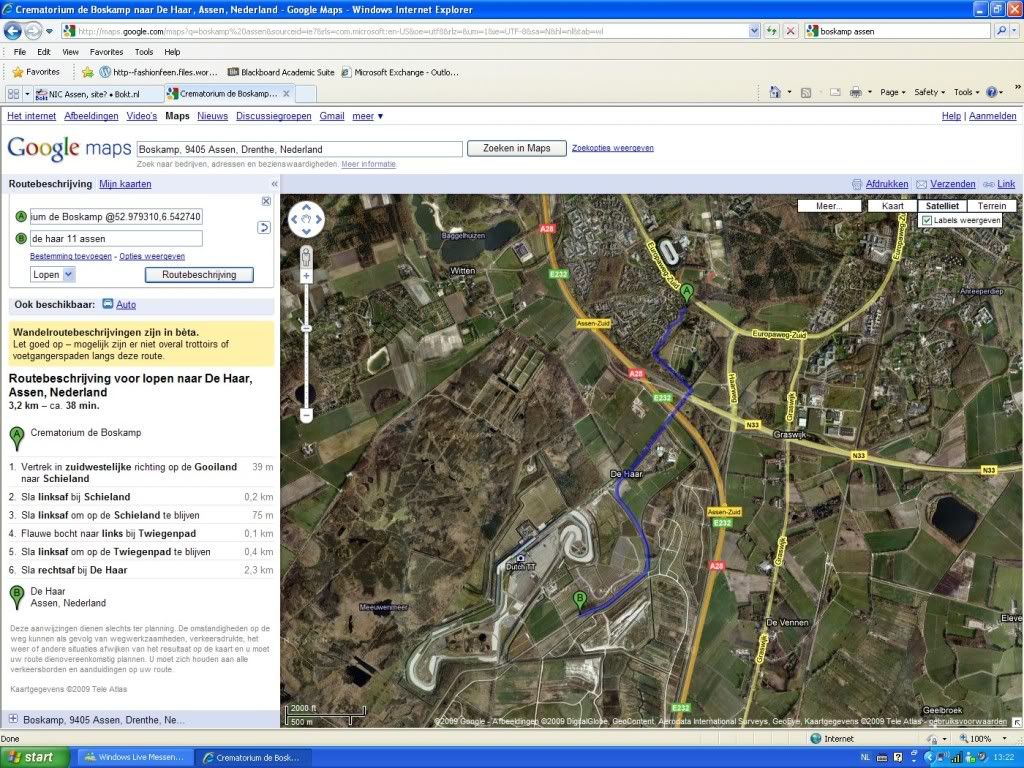This screenshot has width=1024, height=768.
Task: Open the Lopen travel mode dropdown
Action: click(54, 274)
